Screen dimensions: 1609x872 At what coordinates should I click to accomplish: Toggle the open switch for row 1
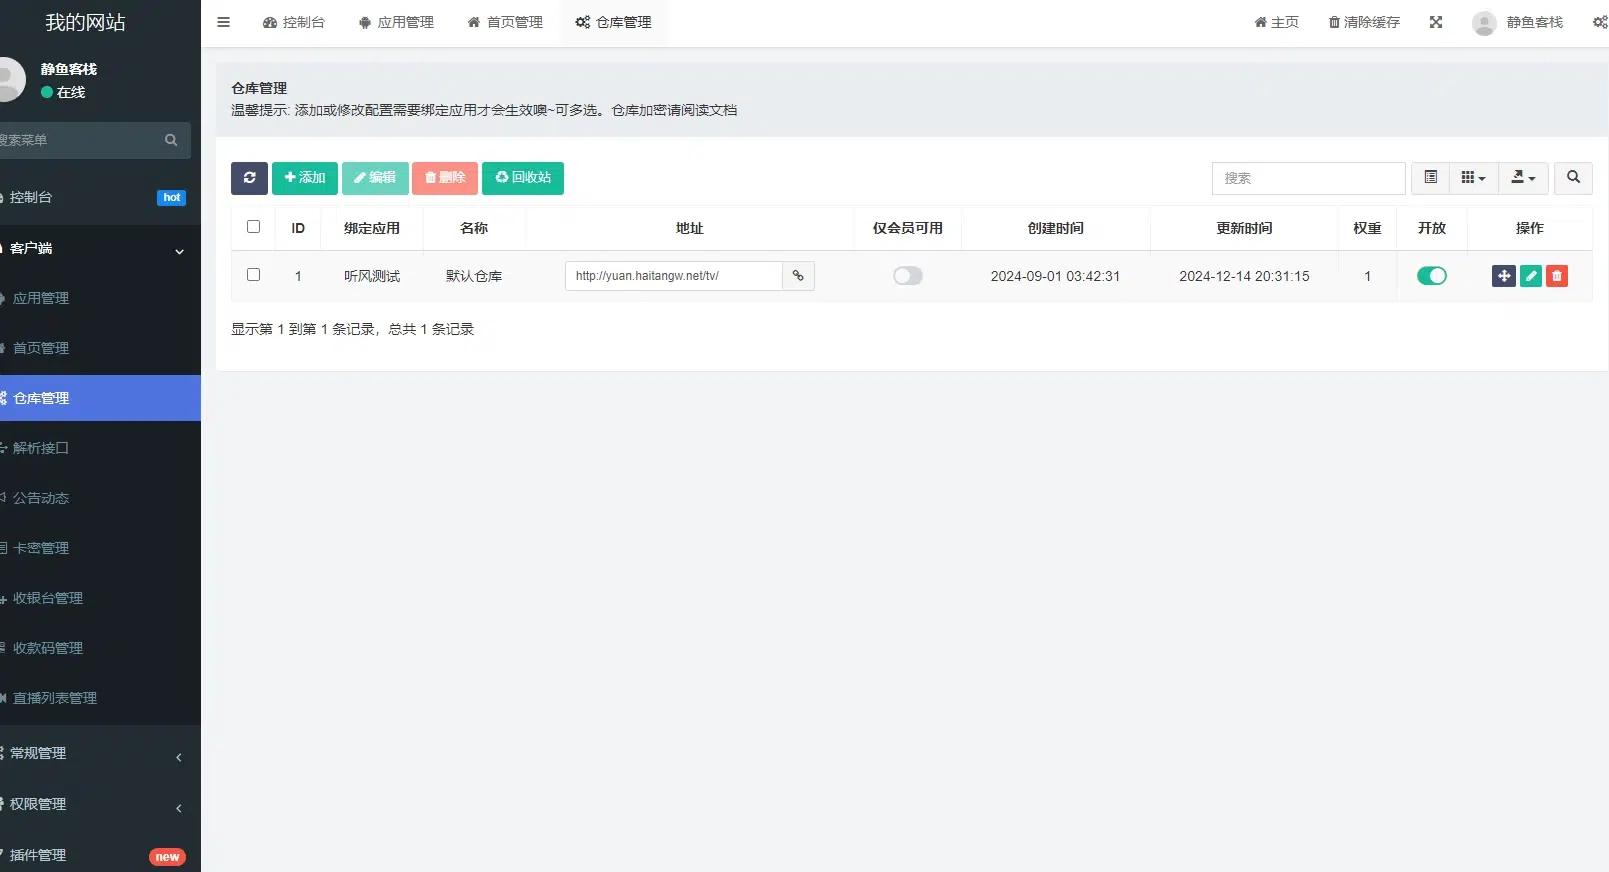1432,276
